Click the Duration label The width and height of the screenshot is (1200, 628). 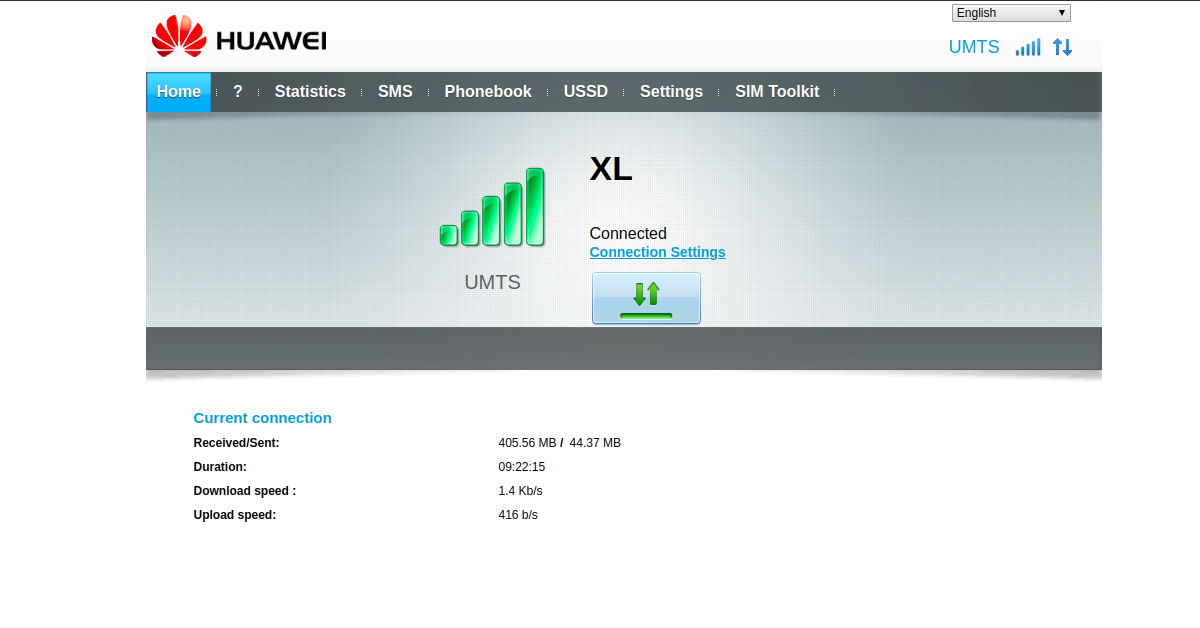220,467
